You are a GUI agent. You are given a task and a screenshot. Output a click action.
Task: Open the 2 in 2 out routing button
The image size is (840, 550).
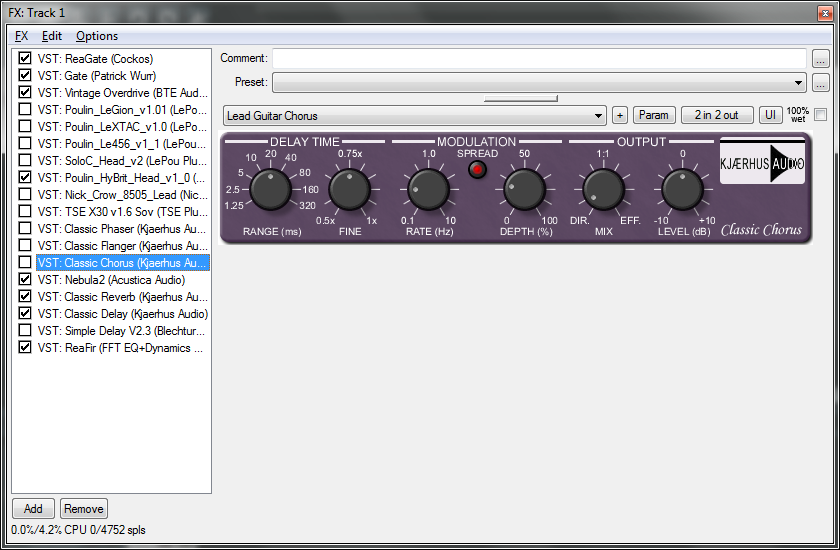(717, 116)
